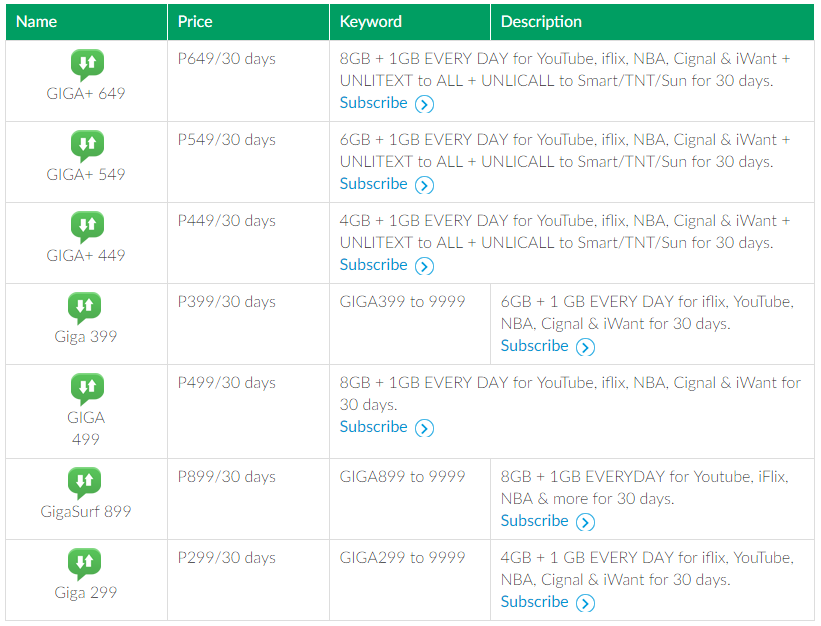821x626 pixels.
Task: Open the Subscribe link for GigaSurf 899
Action: (x=534, y=521)
